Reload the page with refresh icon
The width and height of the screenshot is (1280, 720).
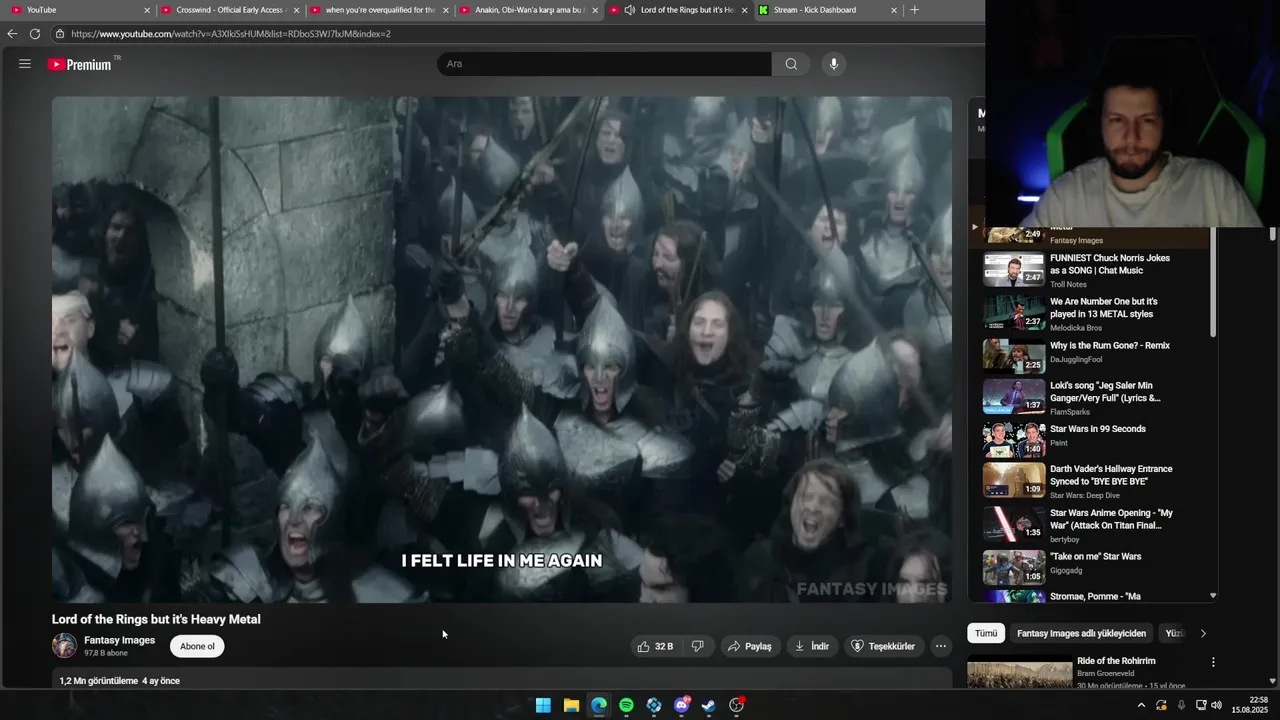[35, 34]
